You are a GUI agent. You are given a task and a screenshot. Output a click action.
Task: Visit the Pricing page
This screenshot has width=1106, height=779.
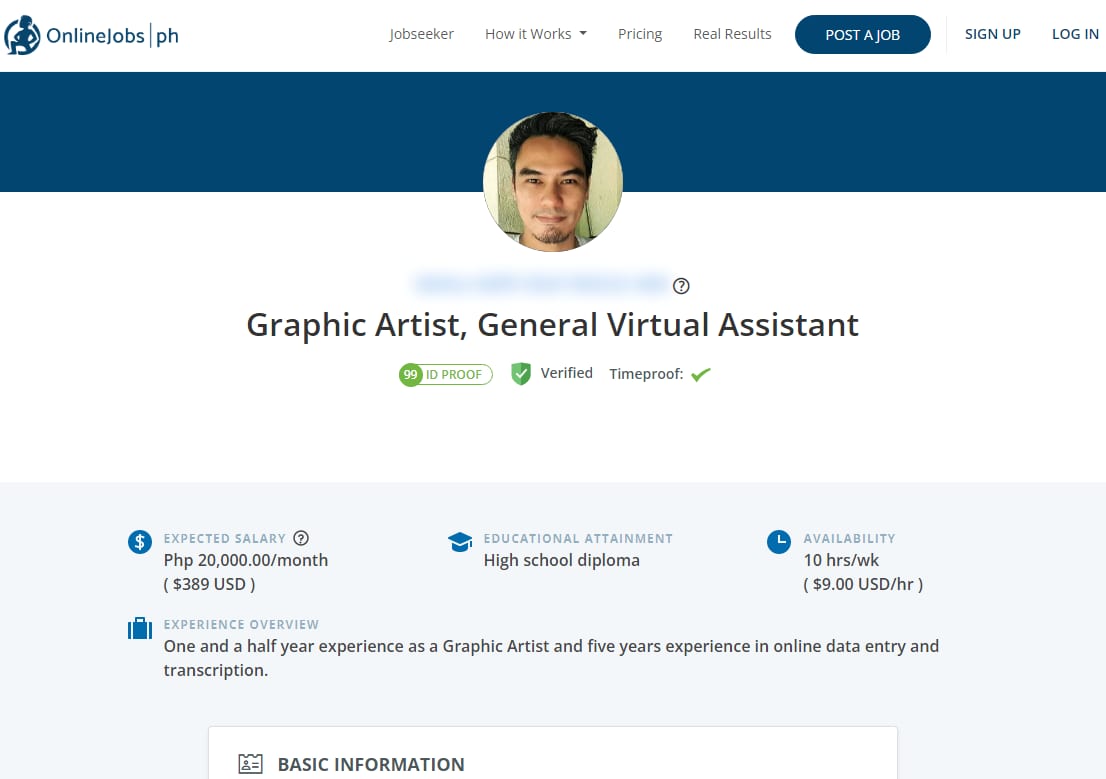[x=640, y=33]
